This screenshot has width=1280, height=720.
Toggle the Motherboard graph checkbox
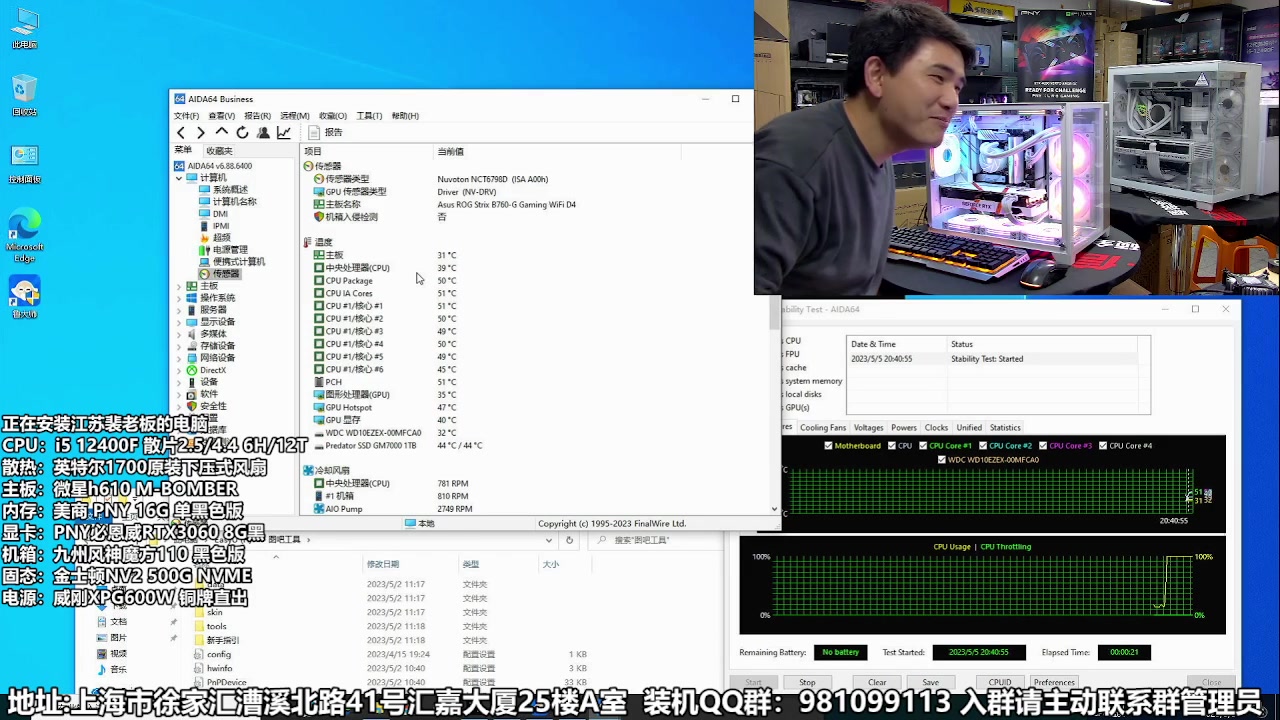click(x=828, y=446)
